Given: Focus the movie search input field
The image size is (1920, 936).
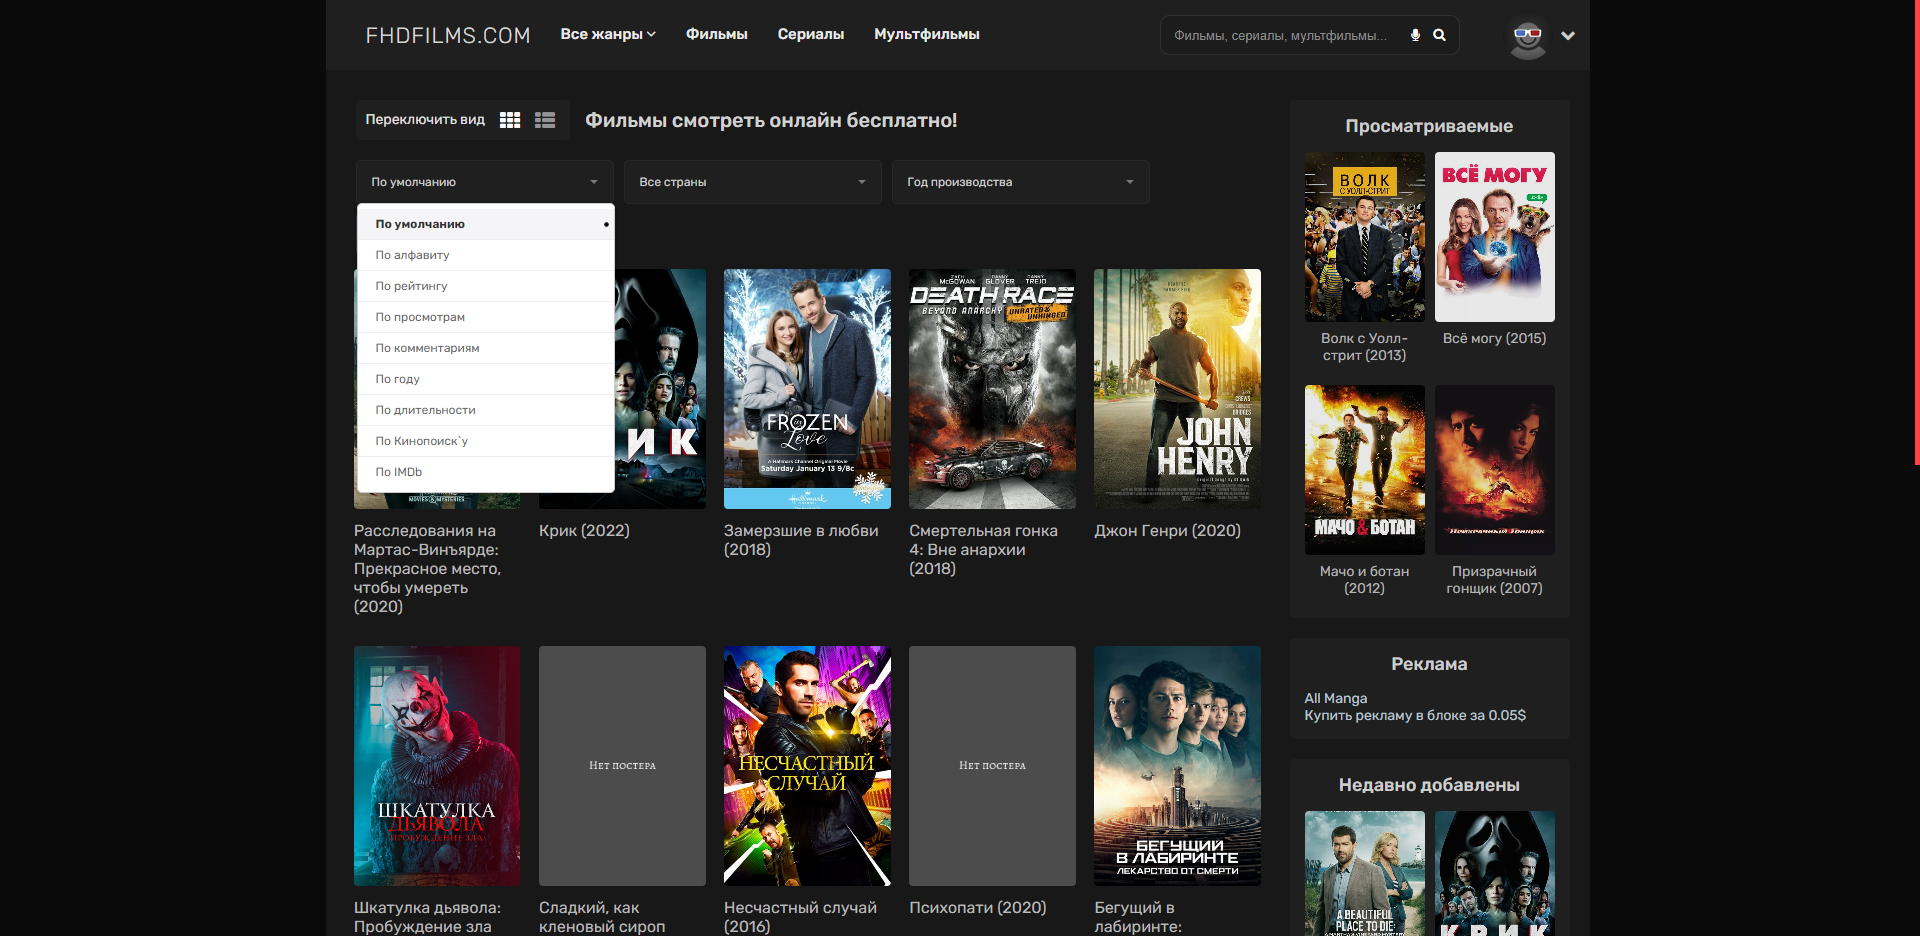Looking at the screenshot, I should [x=1285, y=36].
